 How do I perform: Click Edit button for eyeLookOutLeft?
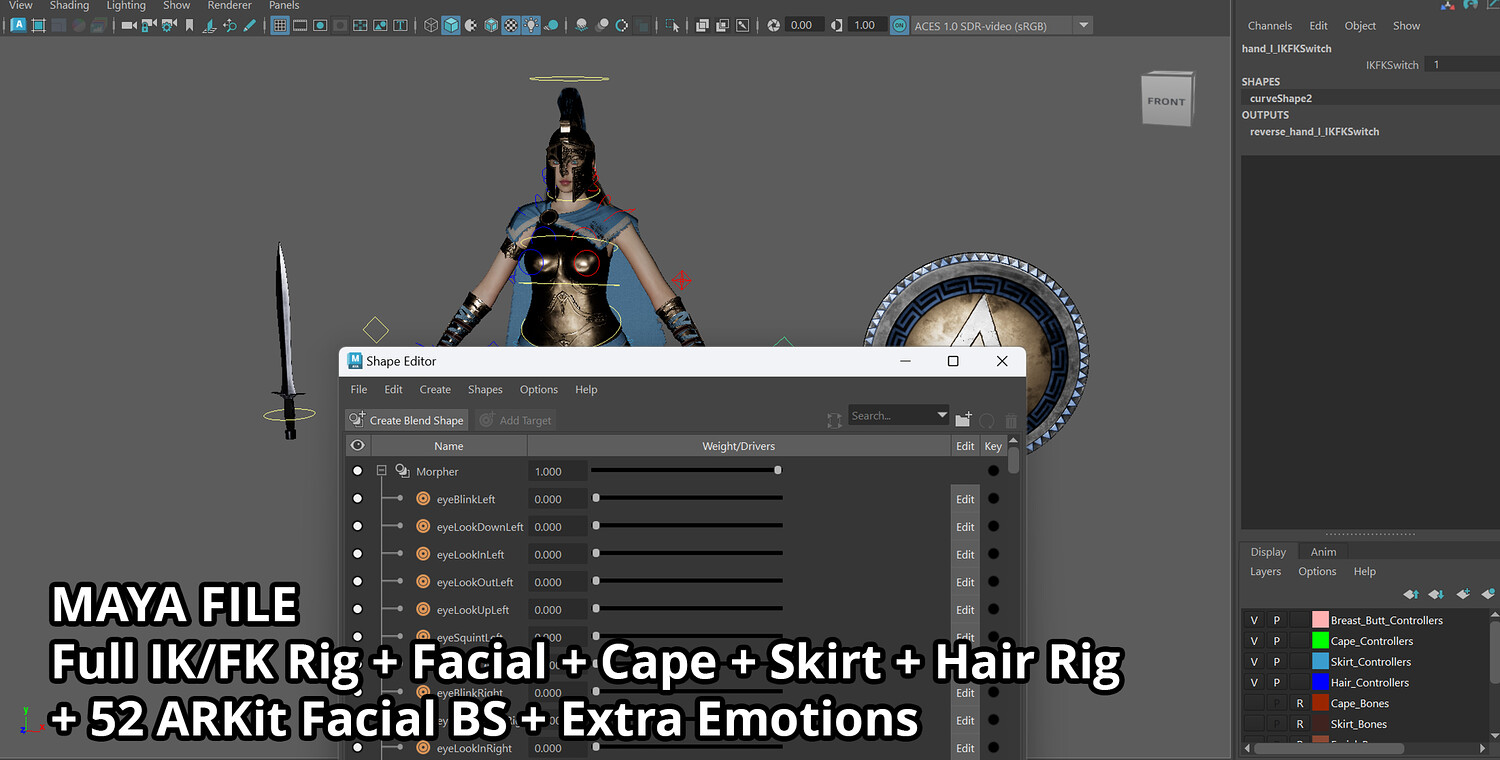[965, 582]
